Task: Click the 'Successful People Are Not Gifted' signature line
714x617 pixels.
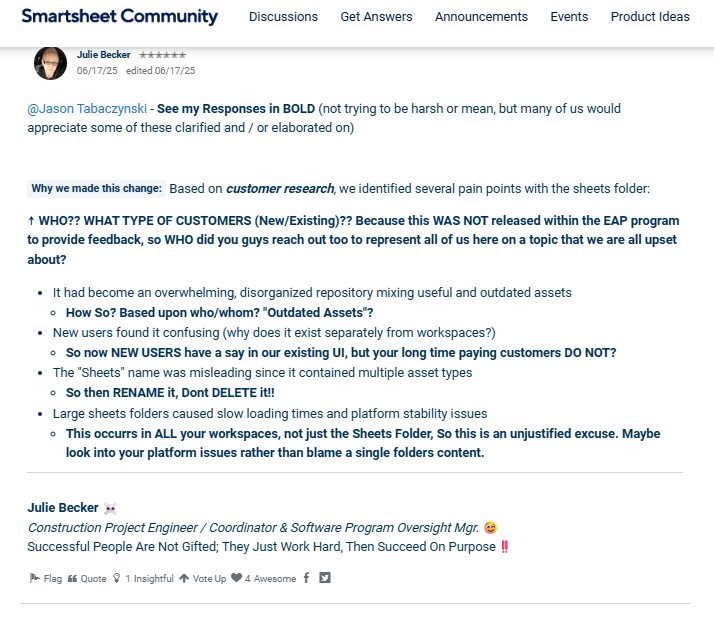Action: click(x=261, y=546)
